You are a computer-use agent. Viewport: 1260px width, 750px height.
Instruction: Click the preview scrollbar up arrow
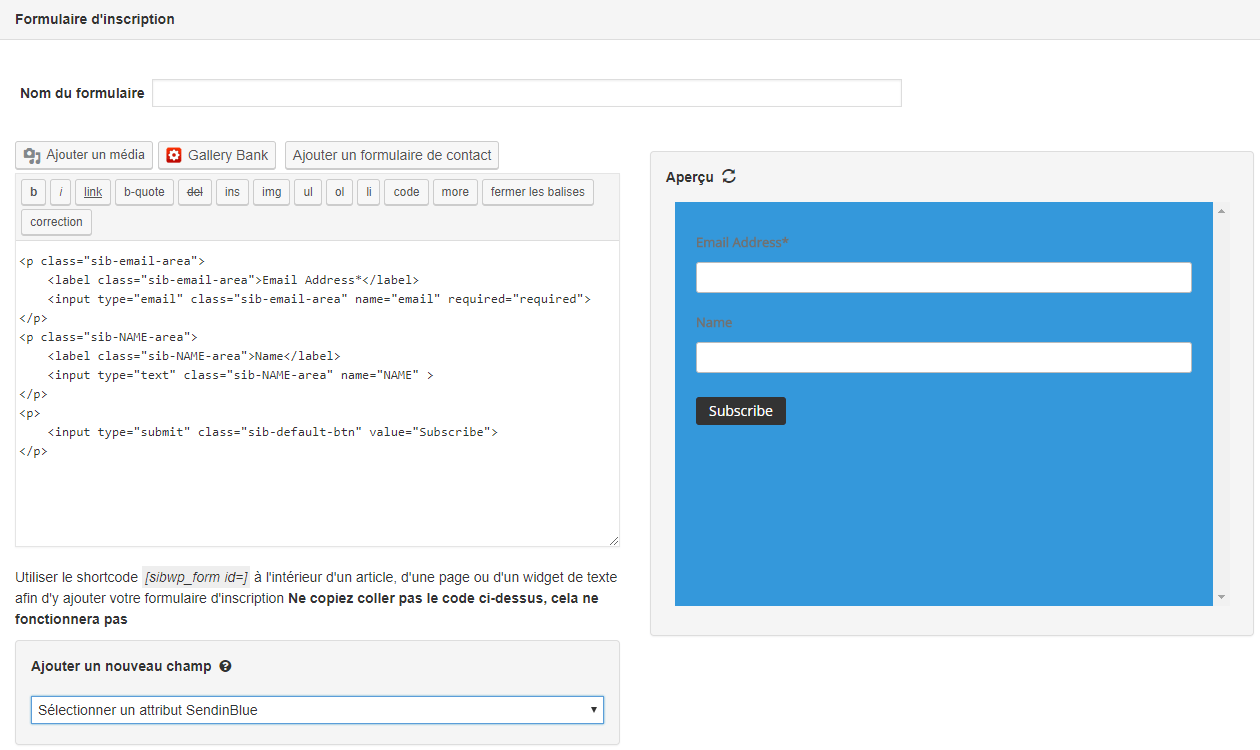[x=1221, y=211]
